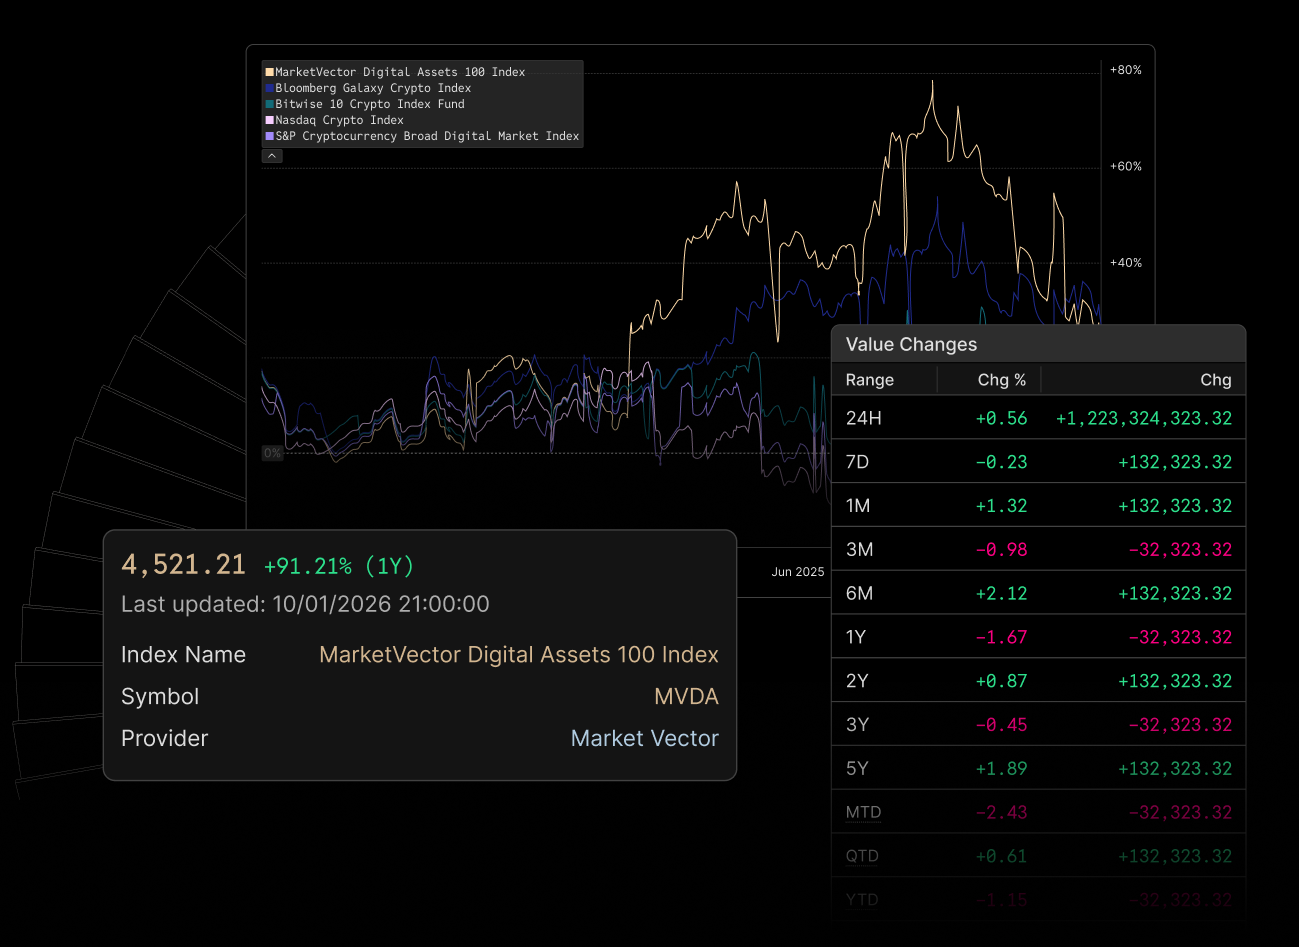Viewport: 1299px width, 947px height.
Task: Select the 5Y range row label
Action: click(857, 769)
